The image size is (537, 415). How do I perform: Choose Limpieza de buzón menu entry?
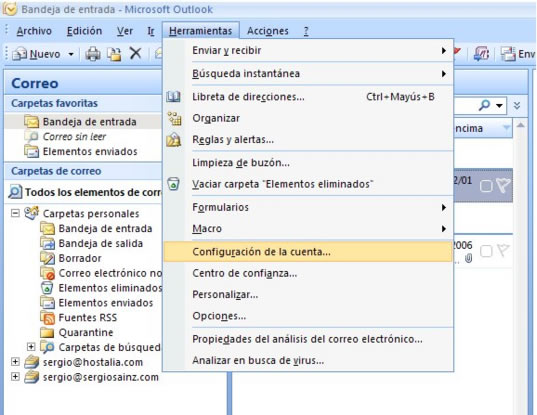(308, 162)
